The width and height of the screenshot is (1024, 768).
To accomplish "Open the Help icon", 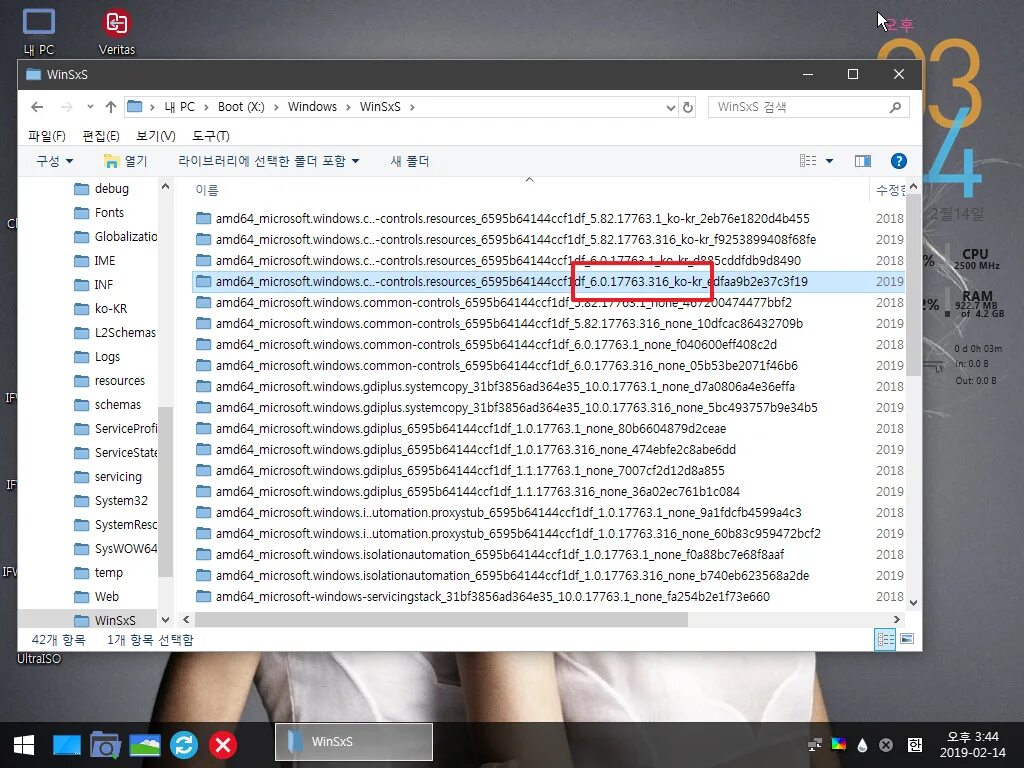I will (x=899, y=161).
